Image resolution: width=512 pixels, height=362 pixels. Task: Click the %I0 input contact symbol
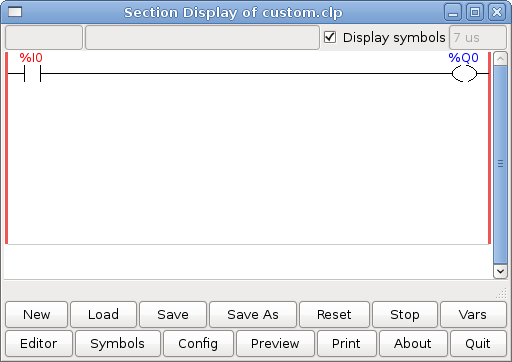click(32, 74)
